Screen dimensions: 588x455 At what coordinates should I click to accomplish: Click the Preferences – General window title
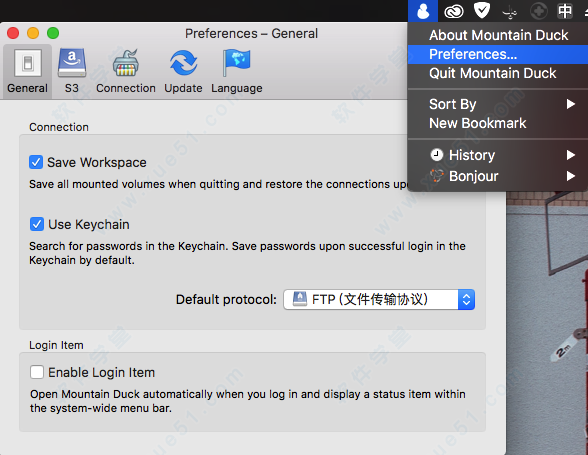251,33
